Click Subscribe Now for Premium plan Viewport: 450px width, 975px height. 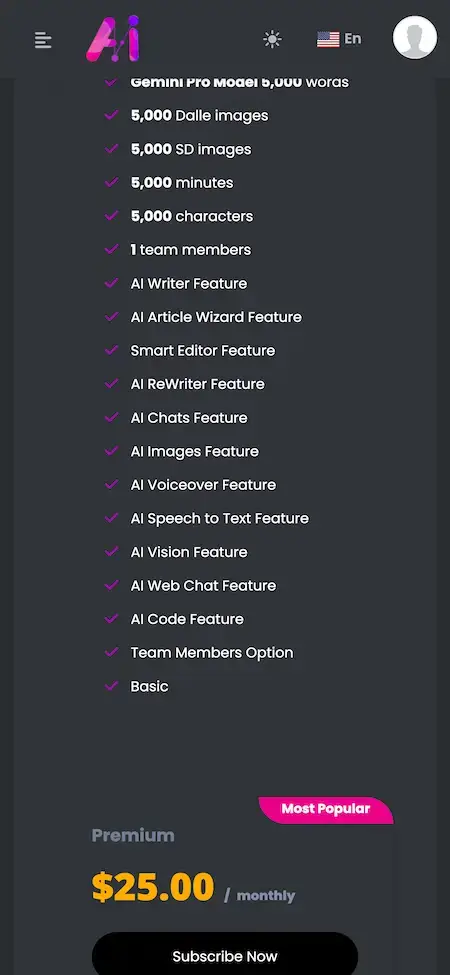coord(225,956)
